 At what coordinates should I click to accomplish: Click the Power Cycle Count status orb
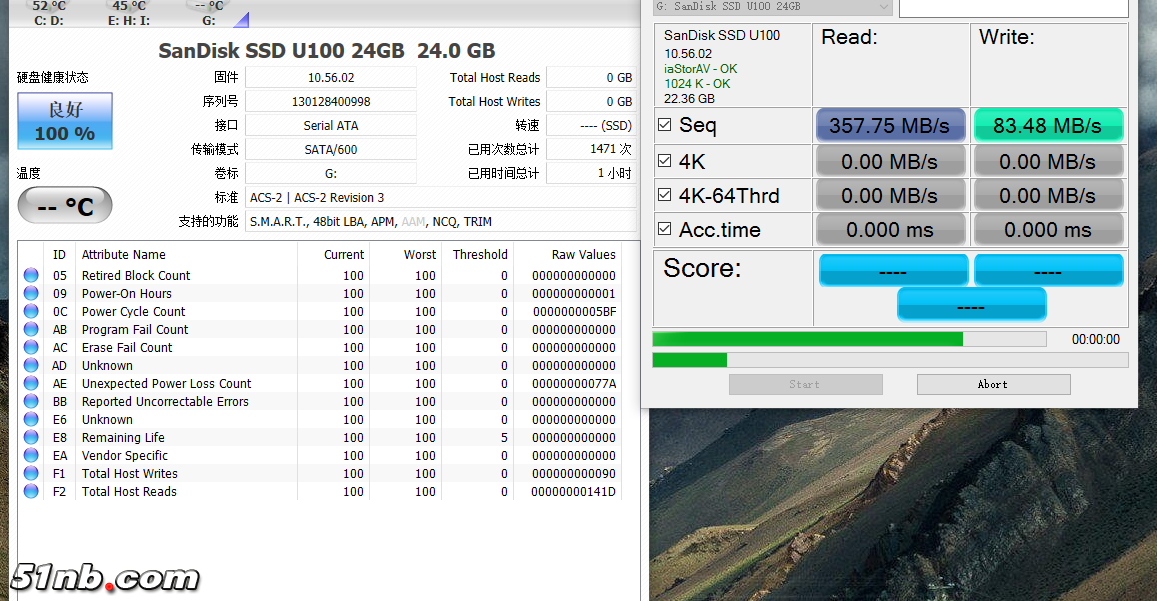pyautogui.click(x=31, y=312)
